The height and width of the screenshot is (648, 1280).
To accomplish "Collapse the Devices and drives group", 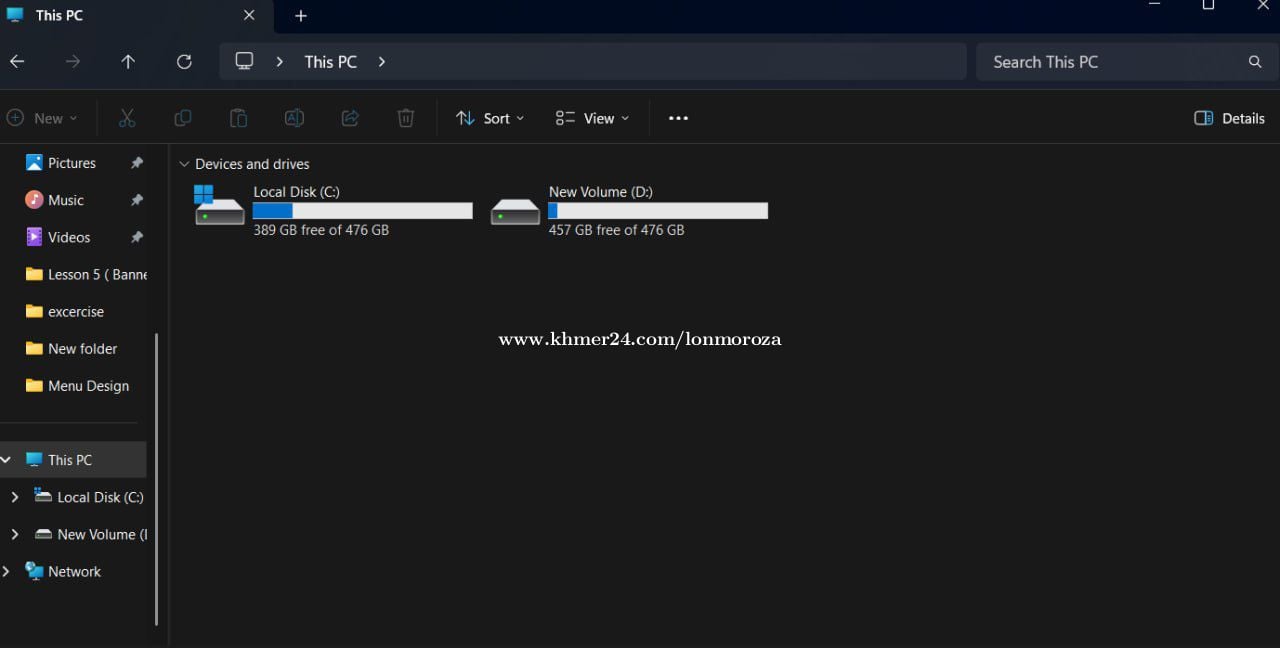I will click(184, 164).
